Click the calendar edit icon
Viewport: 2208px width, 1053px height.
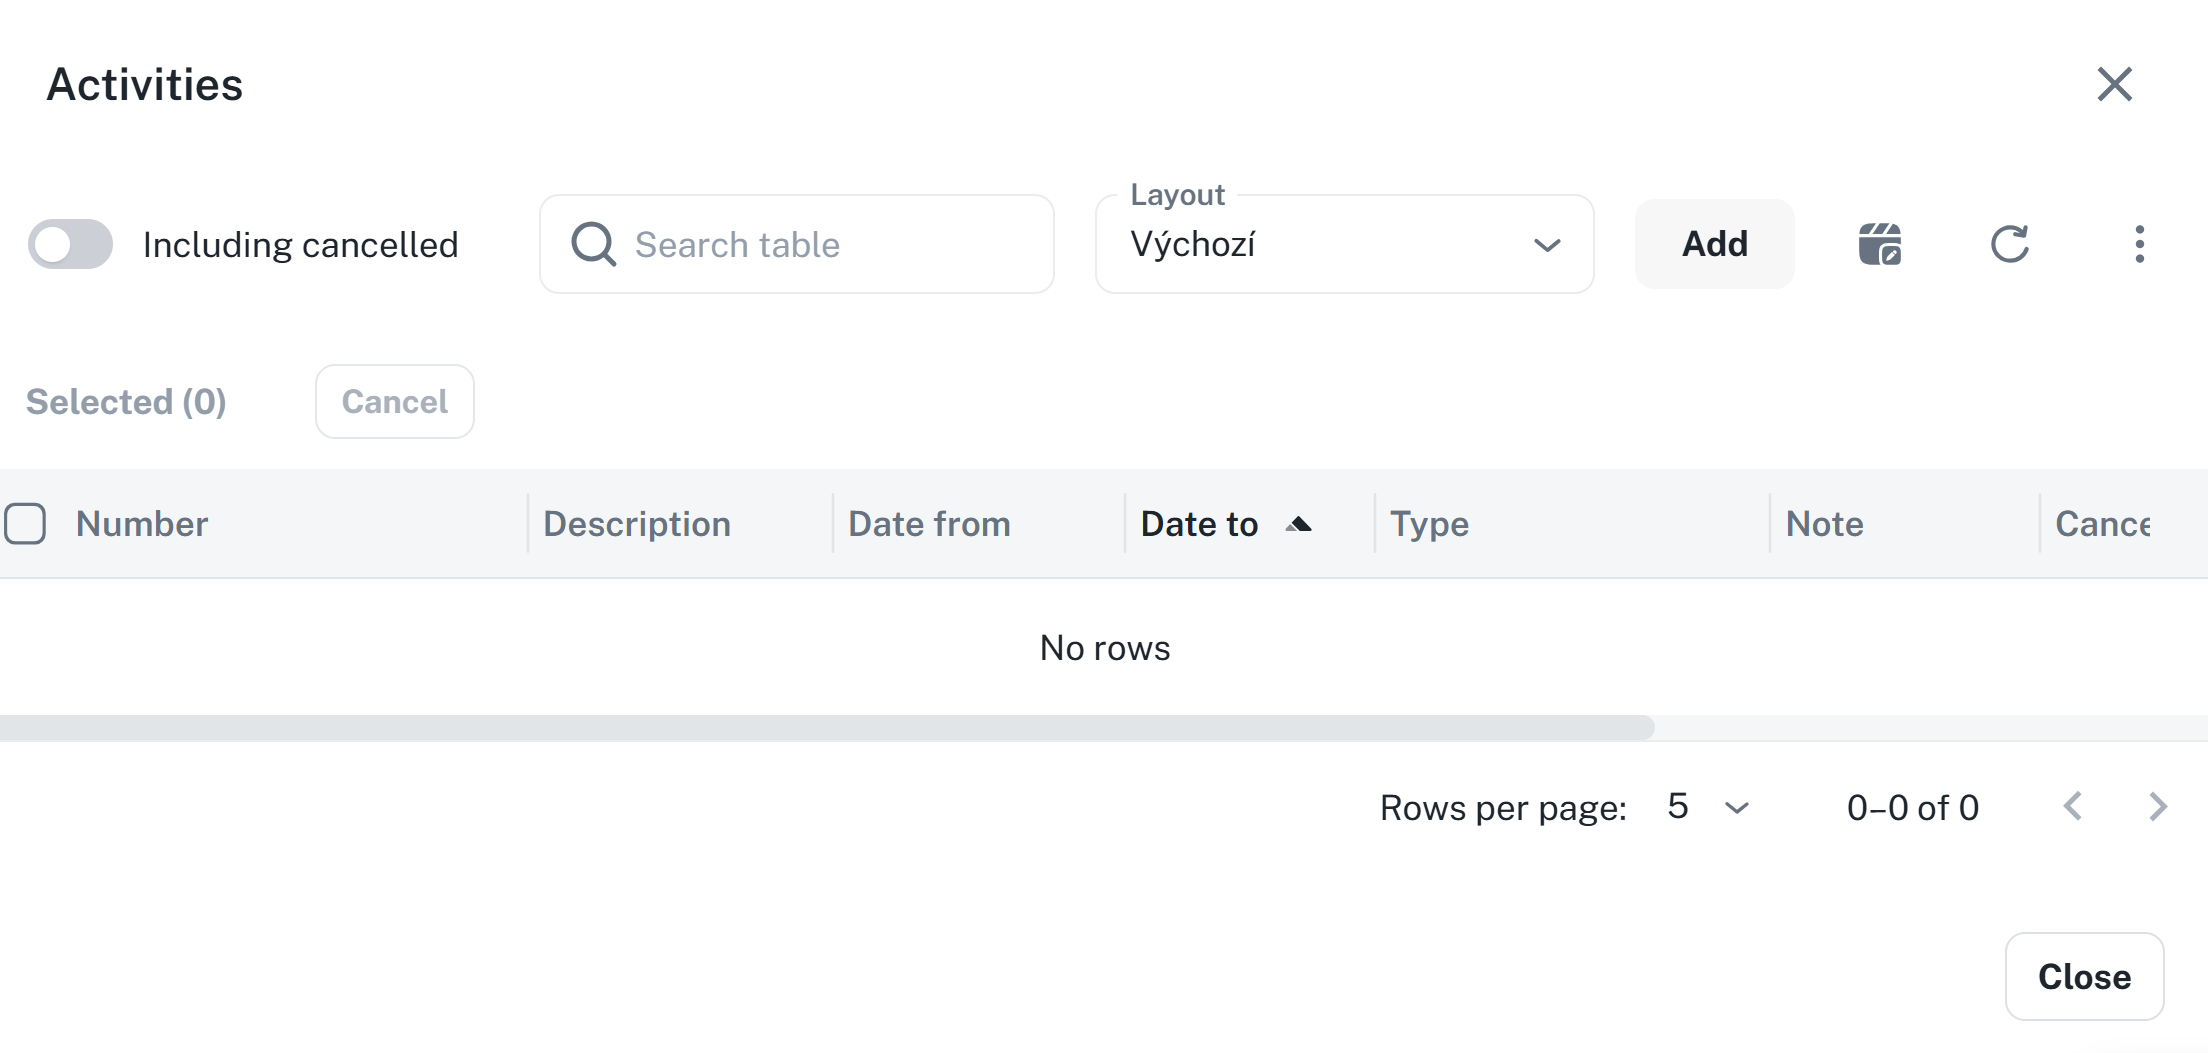click(1880, 244)
